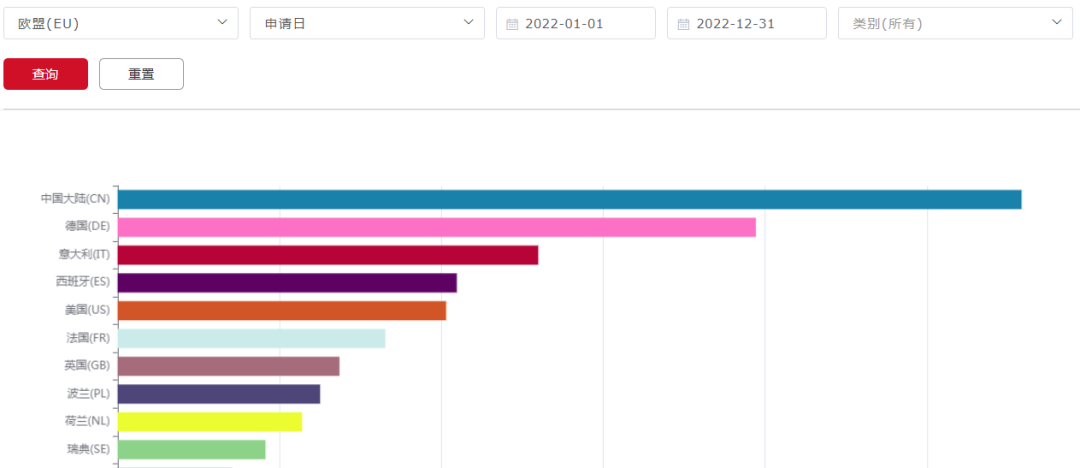
Task: Click the chevron arrow in 申请日 selector
Action: point(468,23)
